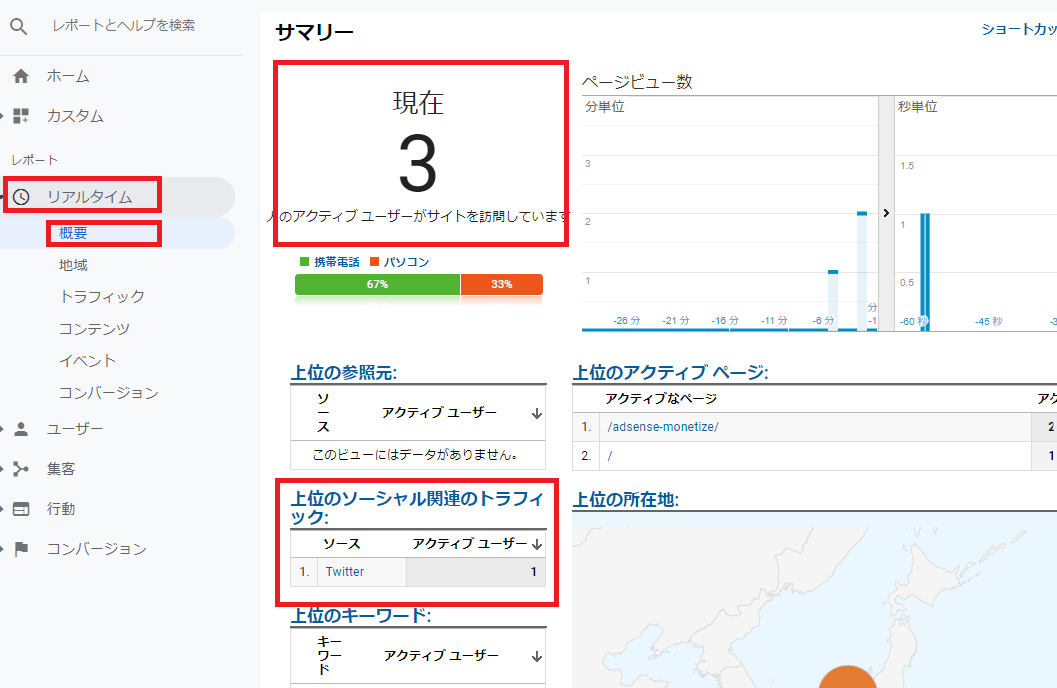Select the リアルタイム menu item
1057x688 pixels.
point(89,197)
